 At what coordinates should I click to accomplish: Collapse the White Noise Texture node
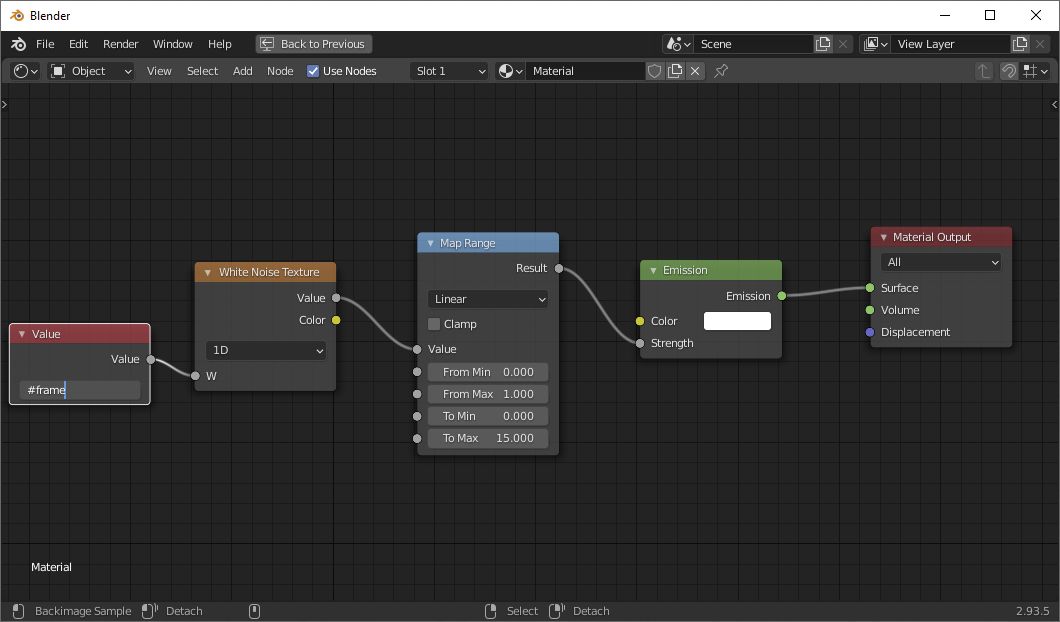pos(208,272)
